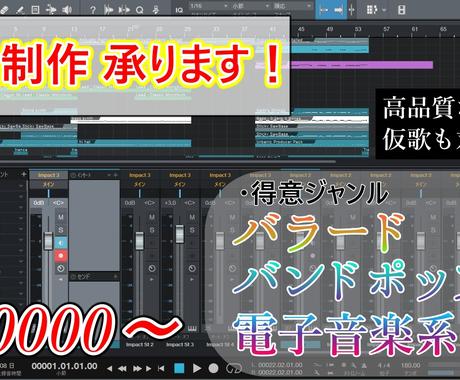Click automation icon on second channel
Viewport: 460px width, 380px height.
coord(152,268)
